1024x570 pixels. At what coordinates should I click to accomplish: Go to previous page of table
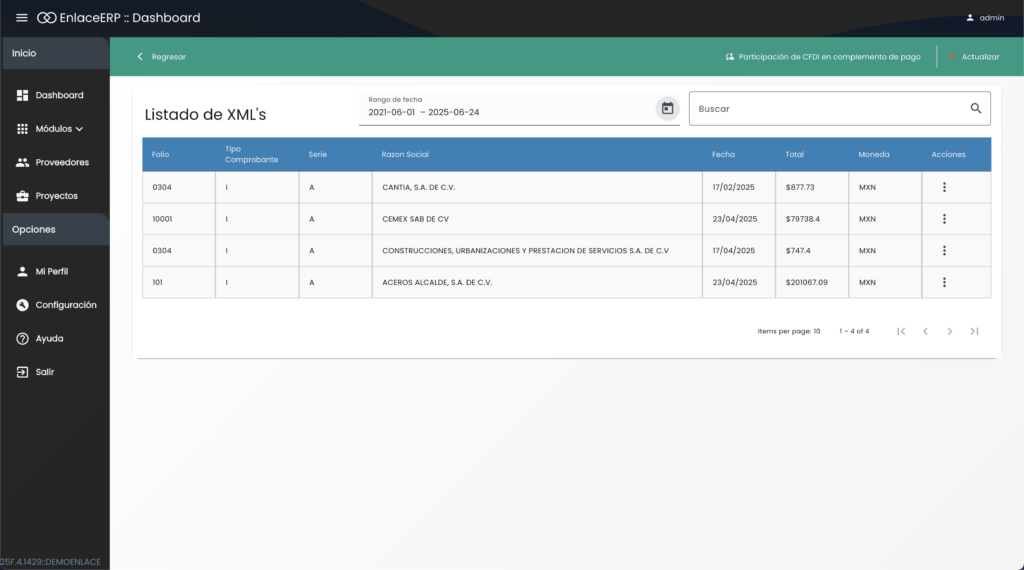tap(925, 331)
